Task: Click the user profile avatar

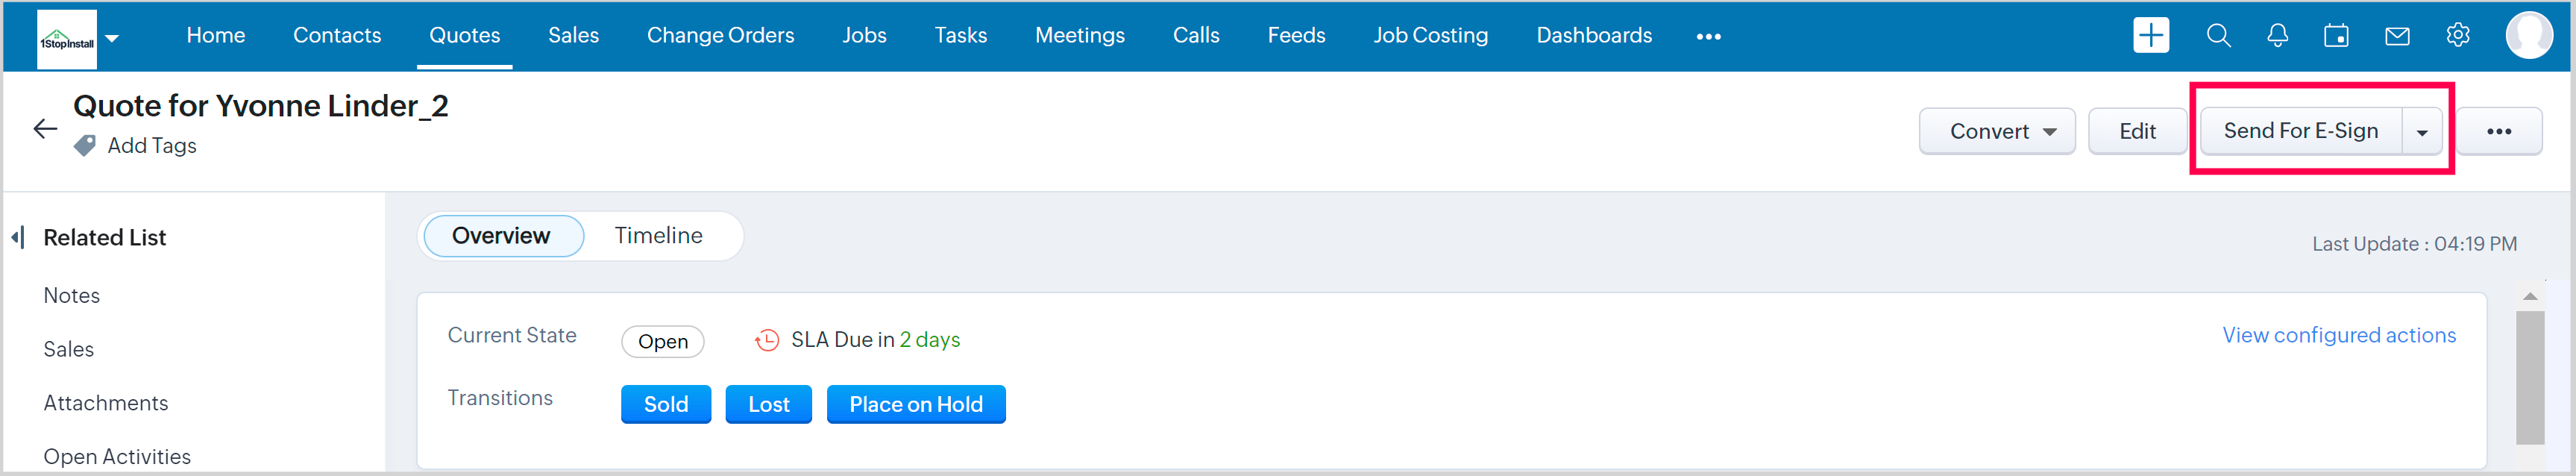Action: pyautogui.click(x=2529, y=36)
